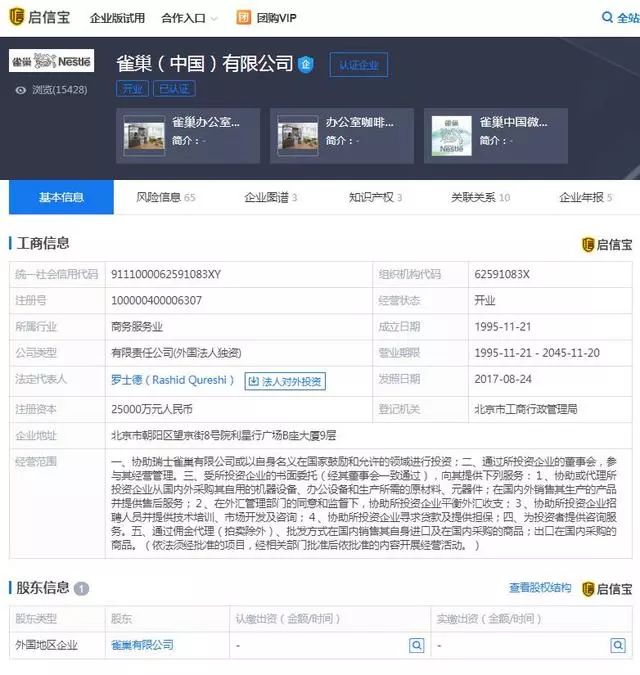Click the eye icon next to 浏览(15428)
The image size is (640, 675).
[21, 90]
